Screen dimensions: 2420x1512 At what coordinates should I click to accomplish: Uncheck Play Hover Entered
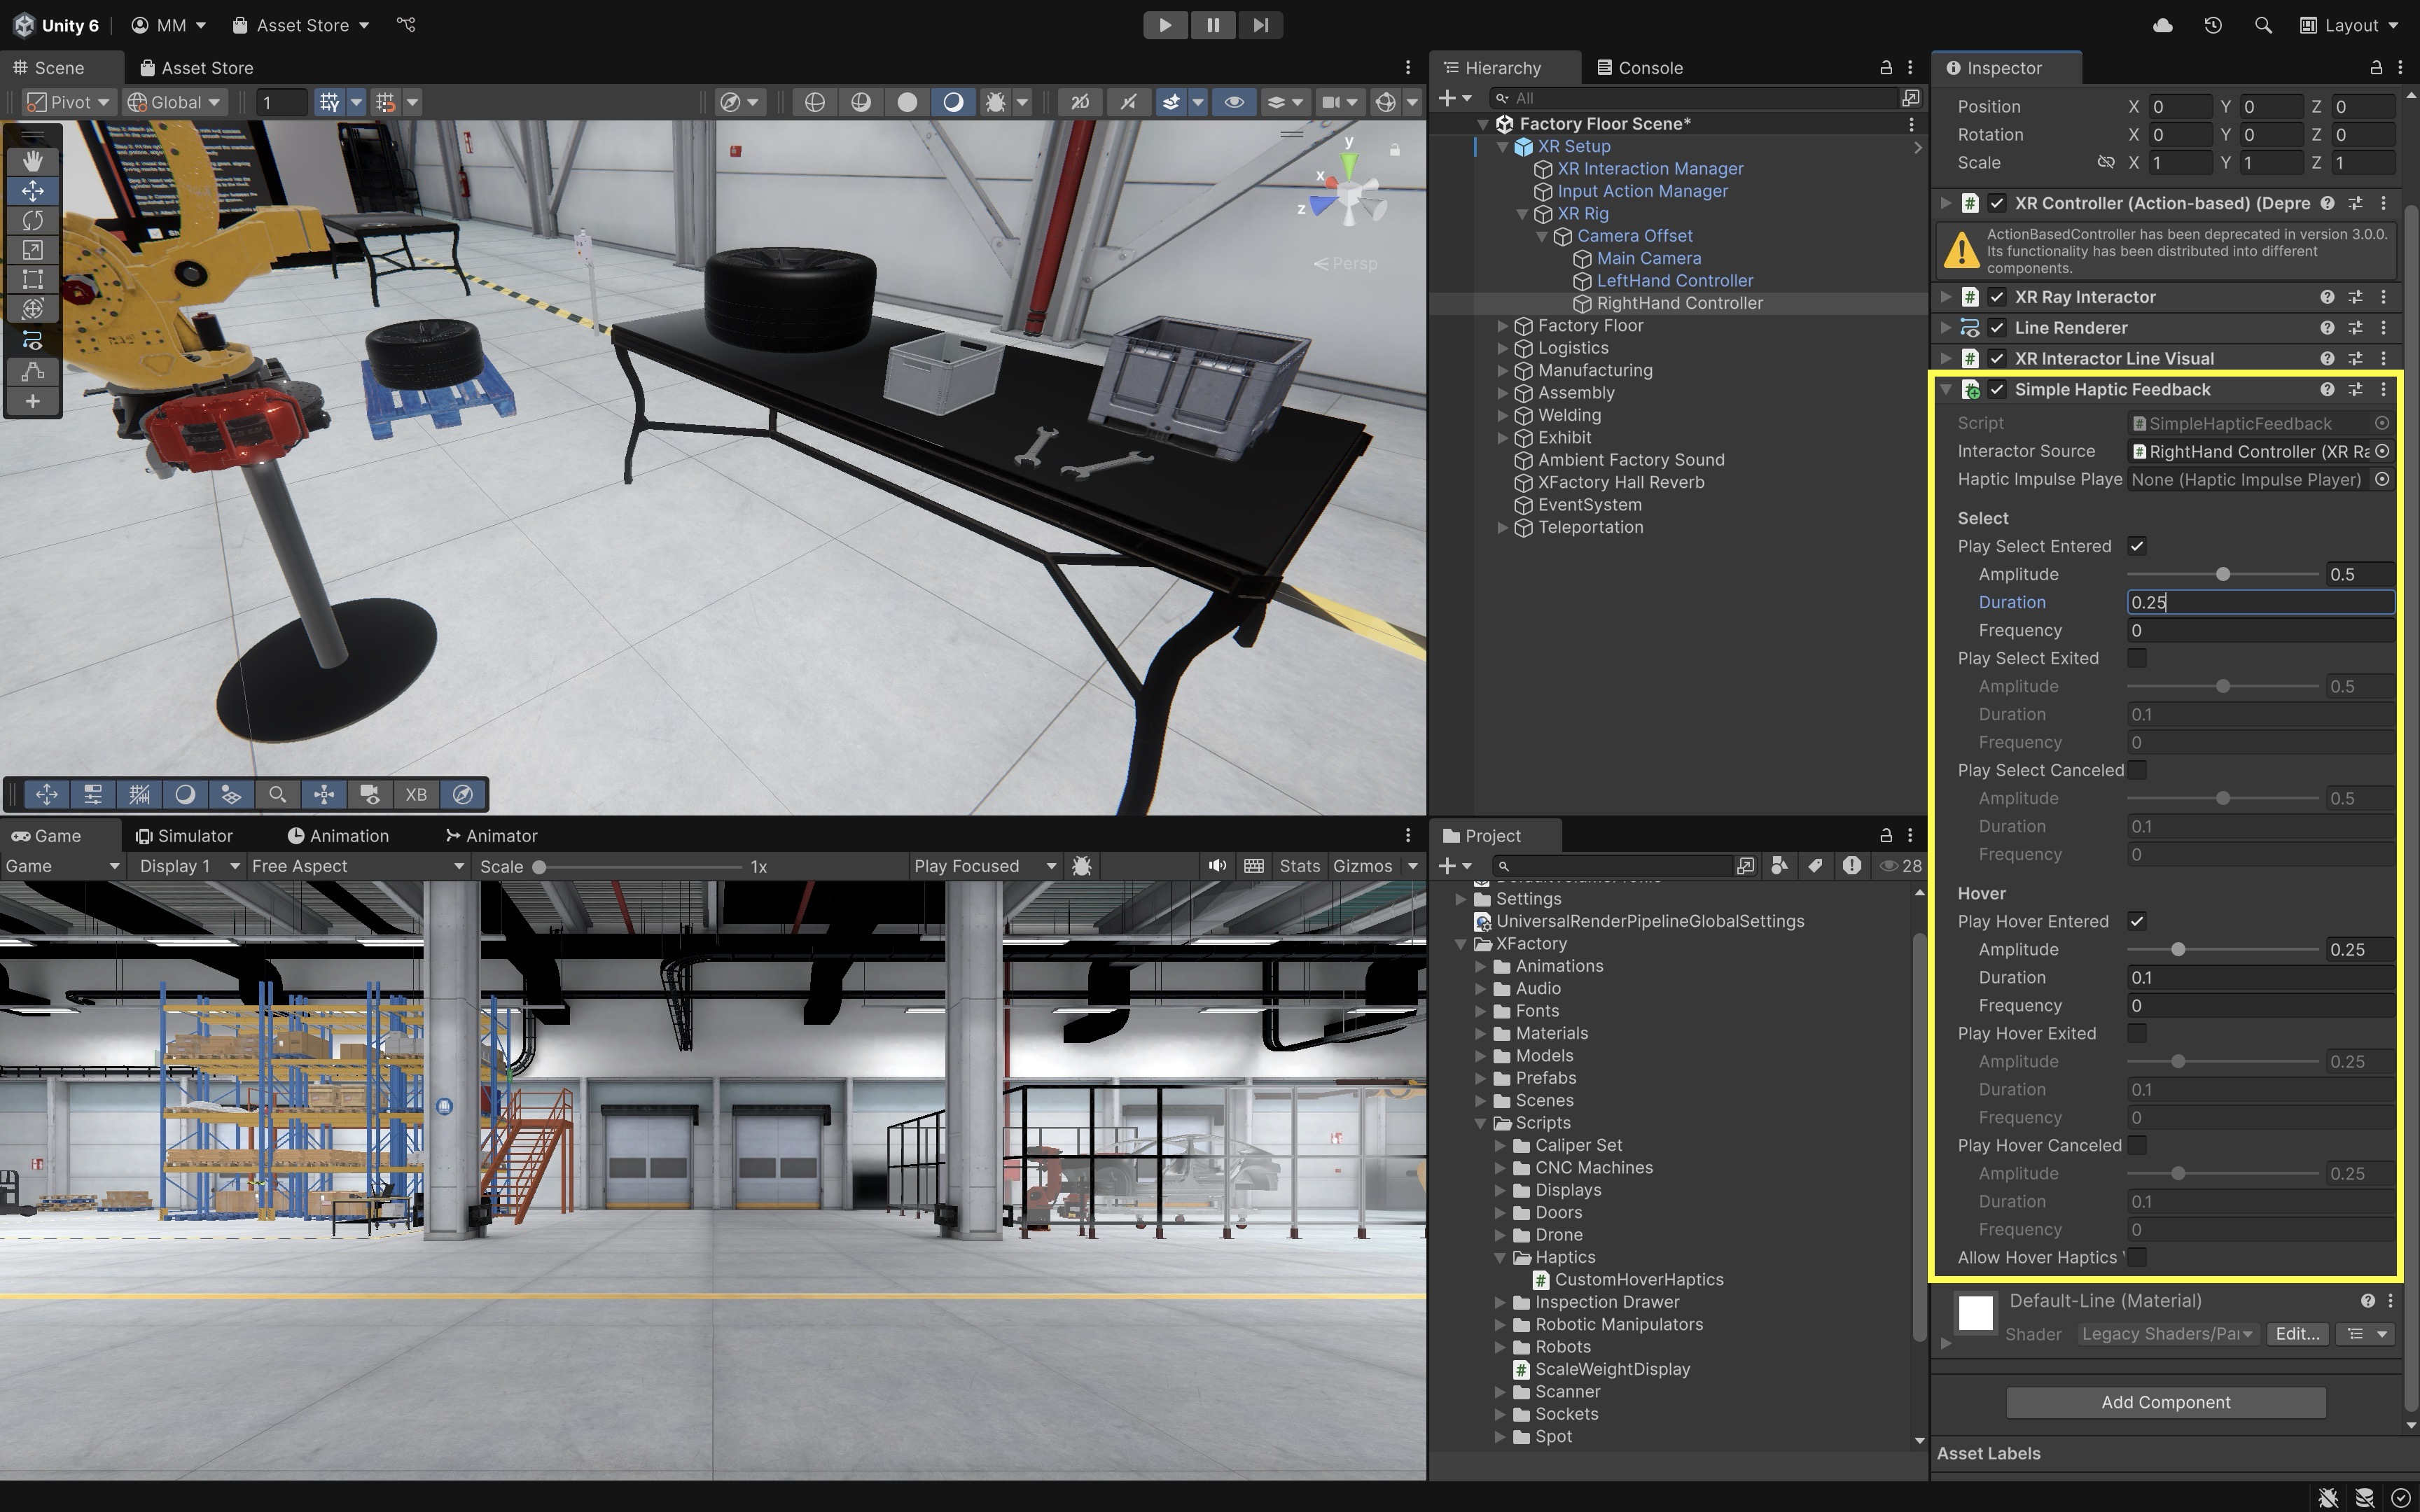[x=2137, y=921]
